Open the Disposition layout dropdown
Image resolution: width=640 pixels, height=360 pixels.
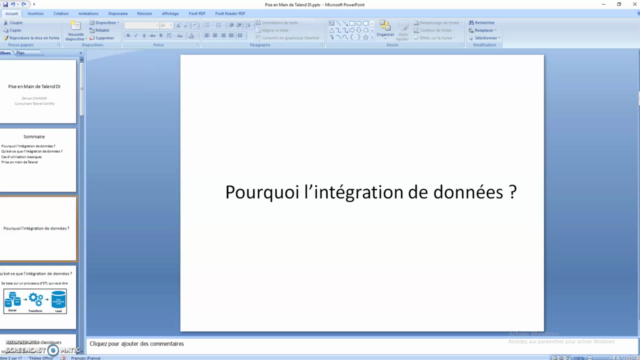coord(104,23)
